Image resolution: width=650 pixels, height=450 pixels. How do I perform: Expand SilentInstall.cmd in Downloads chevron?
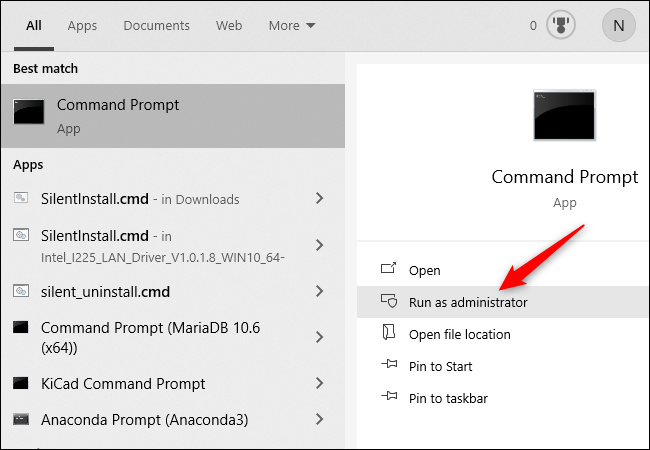point(319,198)
